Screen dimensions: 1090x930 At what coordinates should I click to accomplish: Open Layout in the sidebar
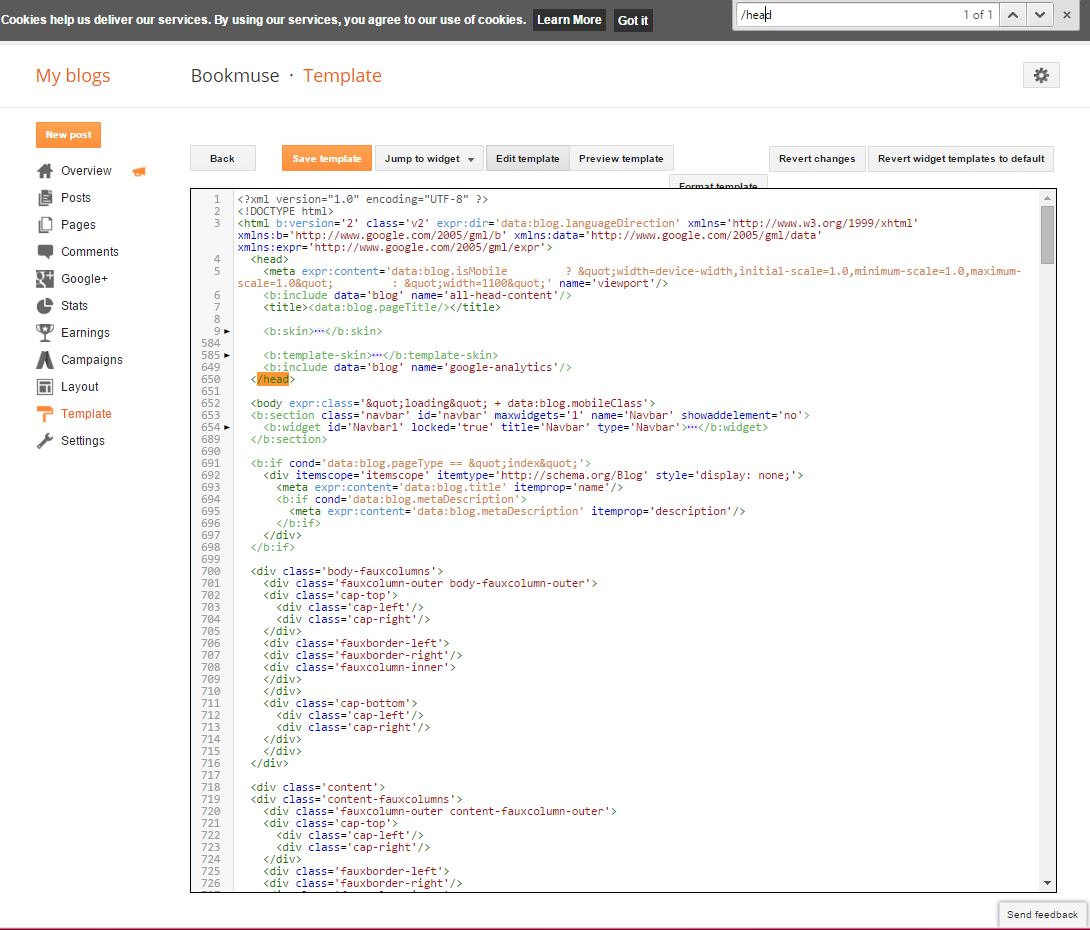tap(79, 387)
